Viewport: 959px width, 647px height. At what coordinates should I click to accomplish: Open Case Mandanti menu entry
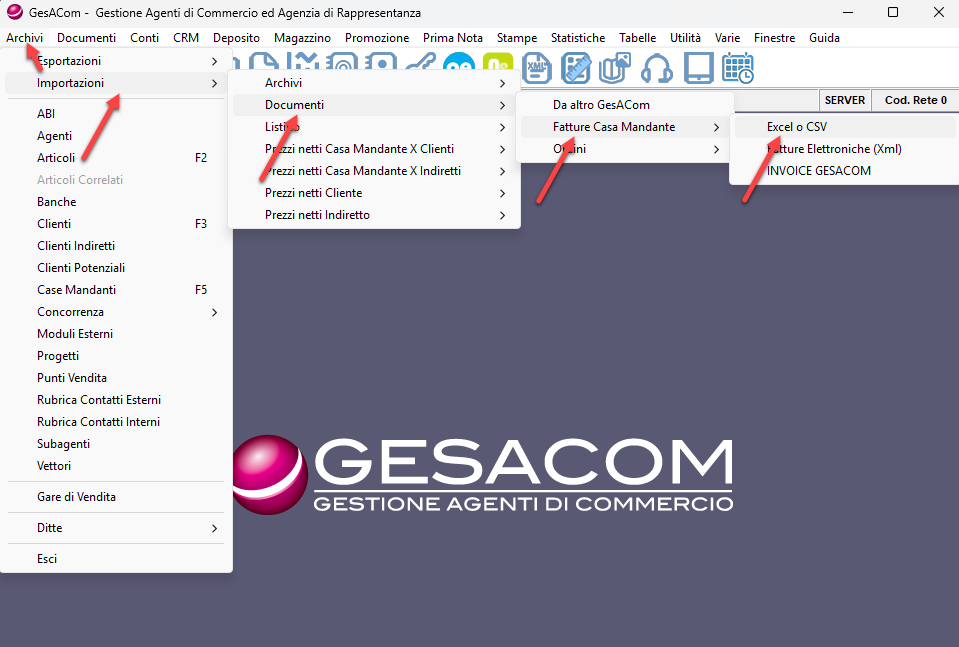pyautogui.click(x=115, y=290)
